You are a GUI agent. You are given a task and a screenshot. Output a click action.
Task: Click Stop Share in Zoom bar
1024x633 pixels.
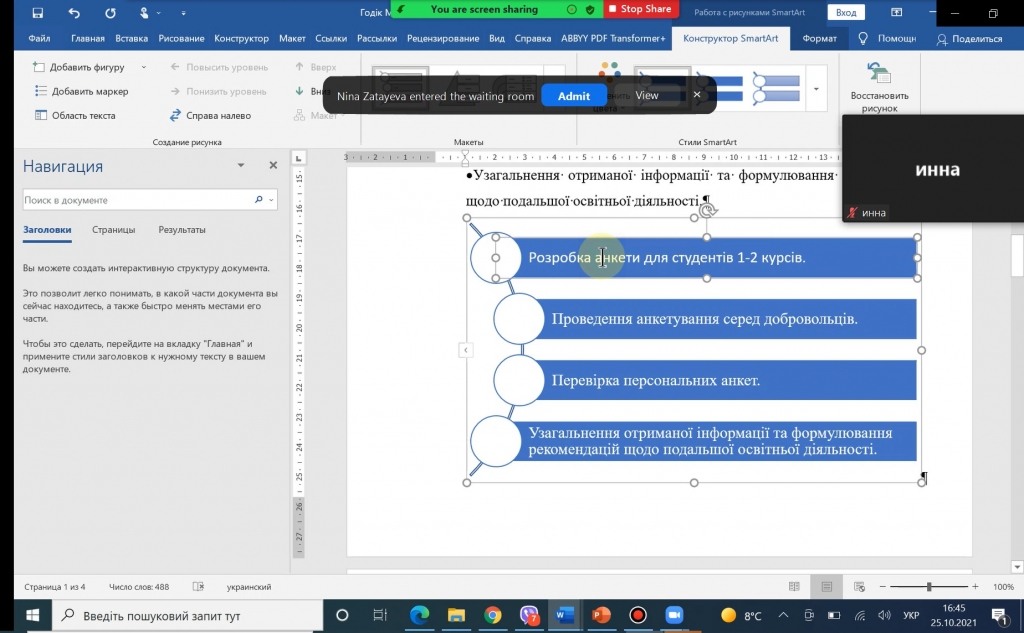coord(639,9)
